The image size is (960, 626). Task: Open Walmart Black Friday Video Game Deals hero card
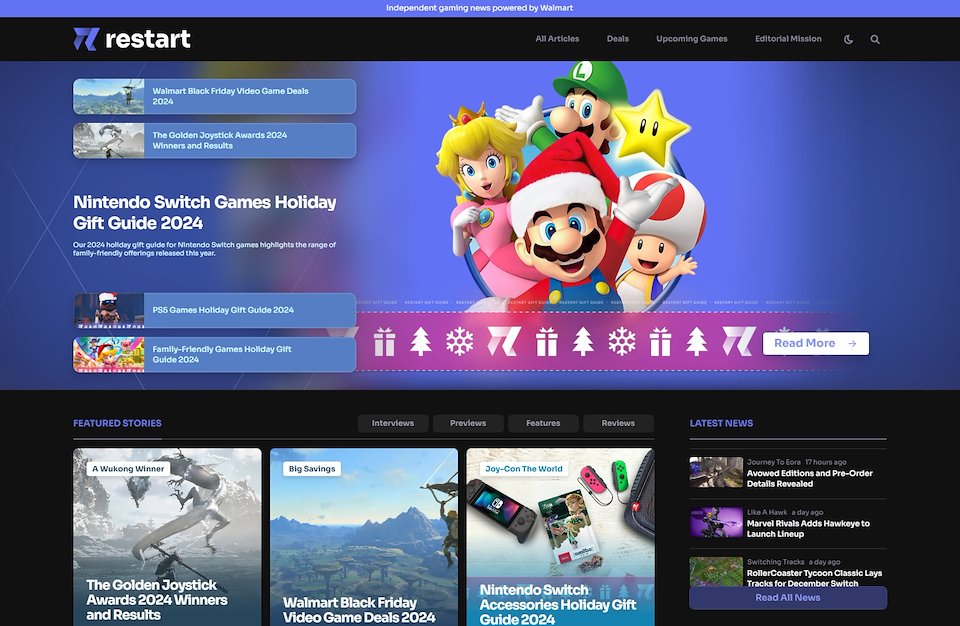click(x=214, y=96)
